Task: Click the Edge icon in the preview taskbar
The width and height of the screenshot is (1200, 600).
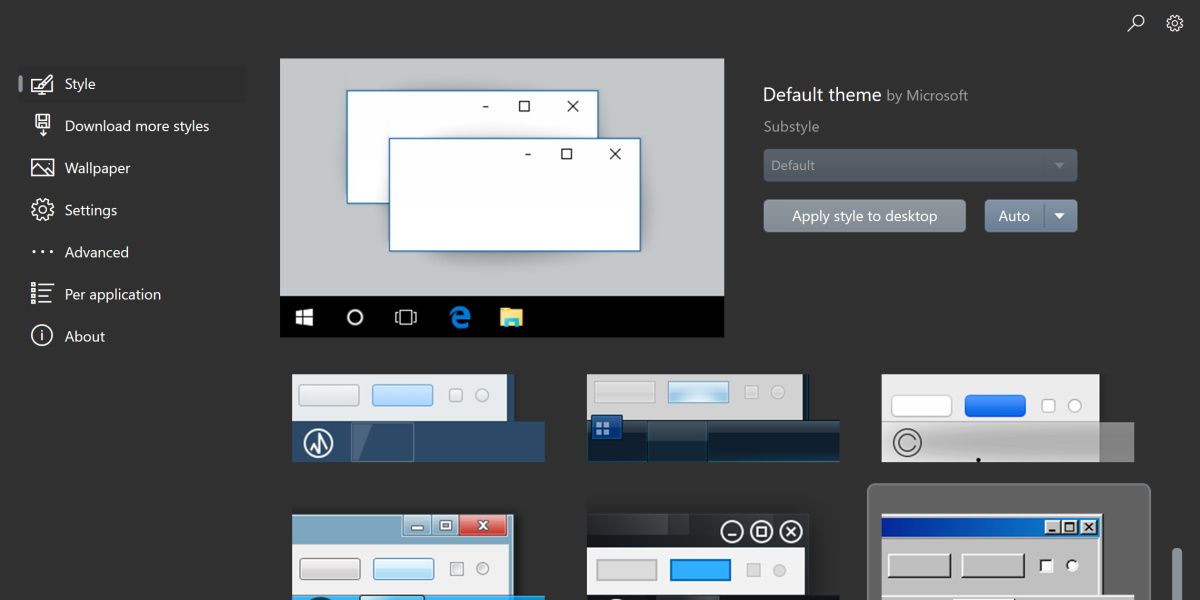Action: pos(459,317)
